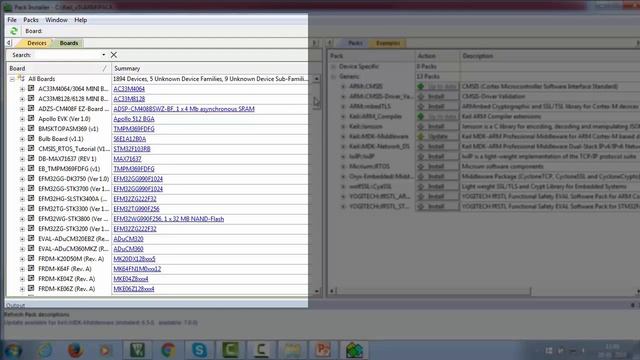Click the board icon beside FRDM-K64F
Viewport: 640px width, 360px height.
(31, 269)
